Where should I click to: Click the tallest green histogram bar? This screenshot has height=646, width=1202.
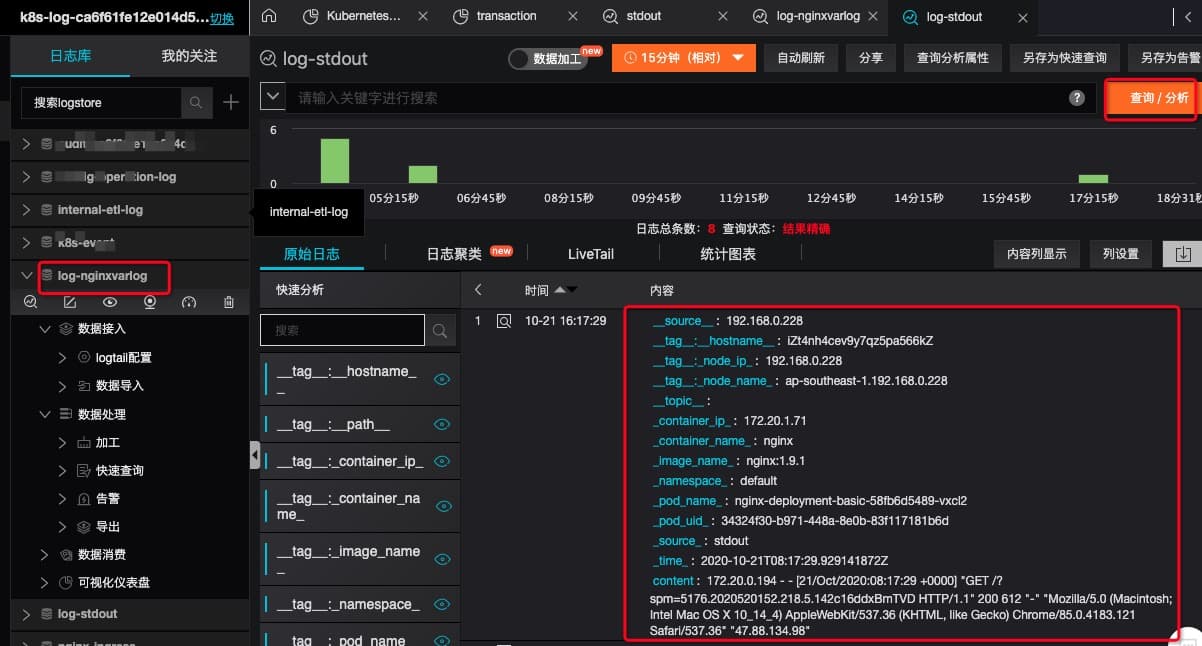tap(334, 161)
